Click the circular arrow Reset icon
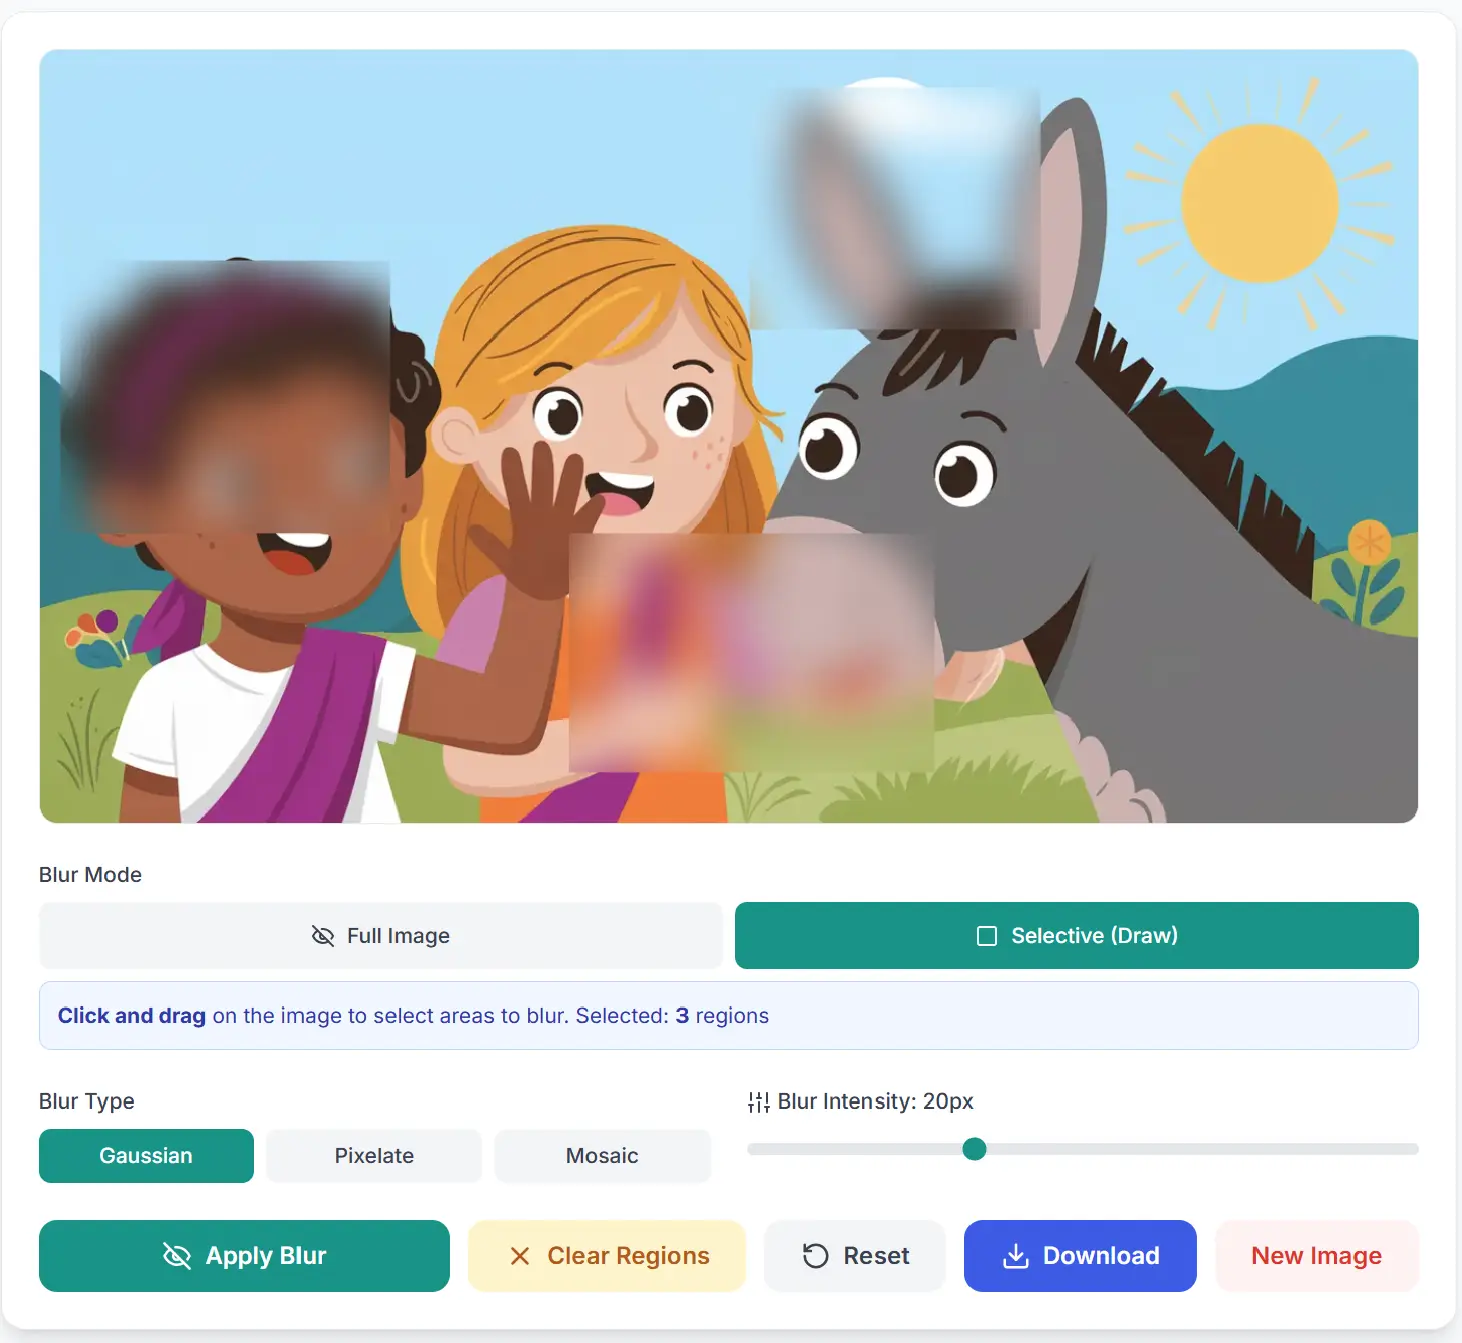Image resolution: width=1462 pixels, height=1343 pixels. coord(816,1256)
